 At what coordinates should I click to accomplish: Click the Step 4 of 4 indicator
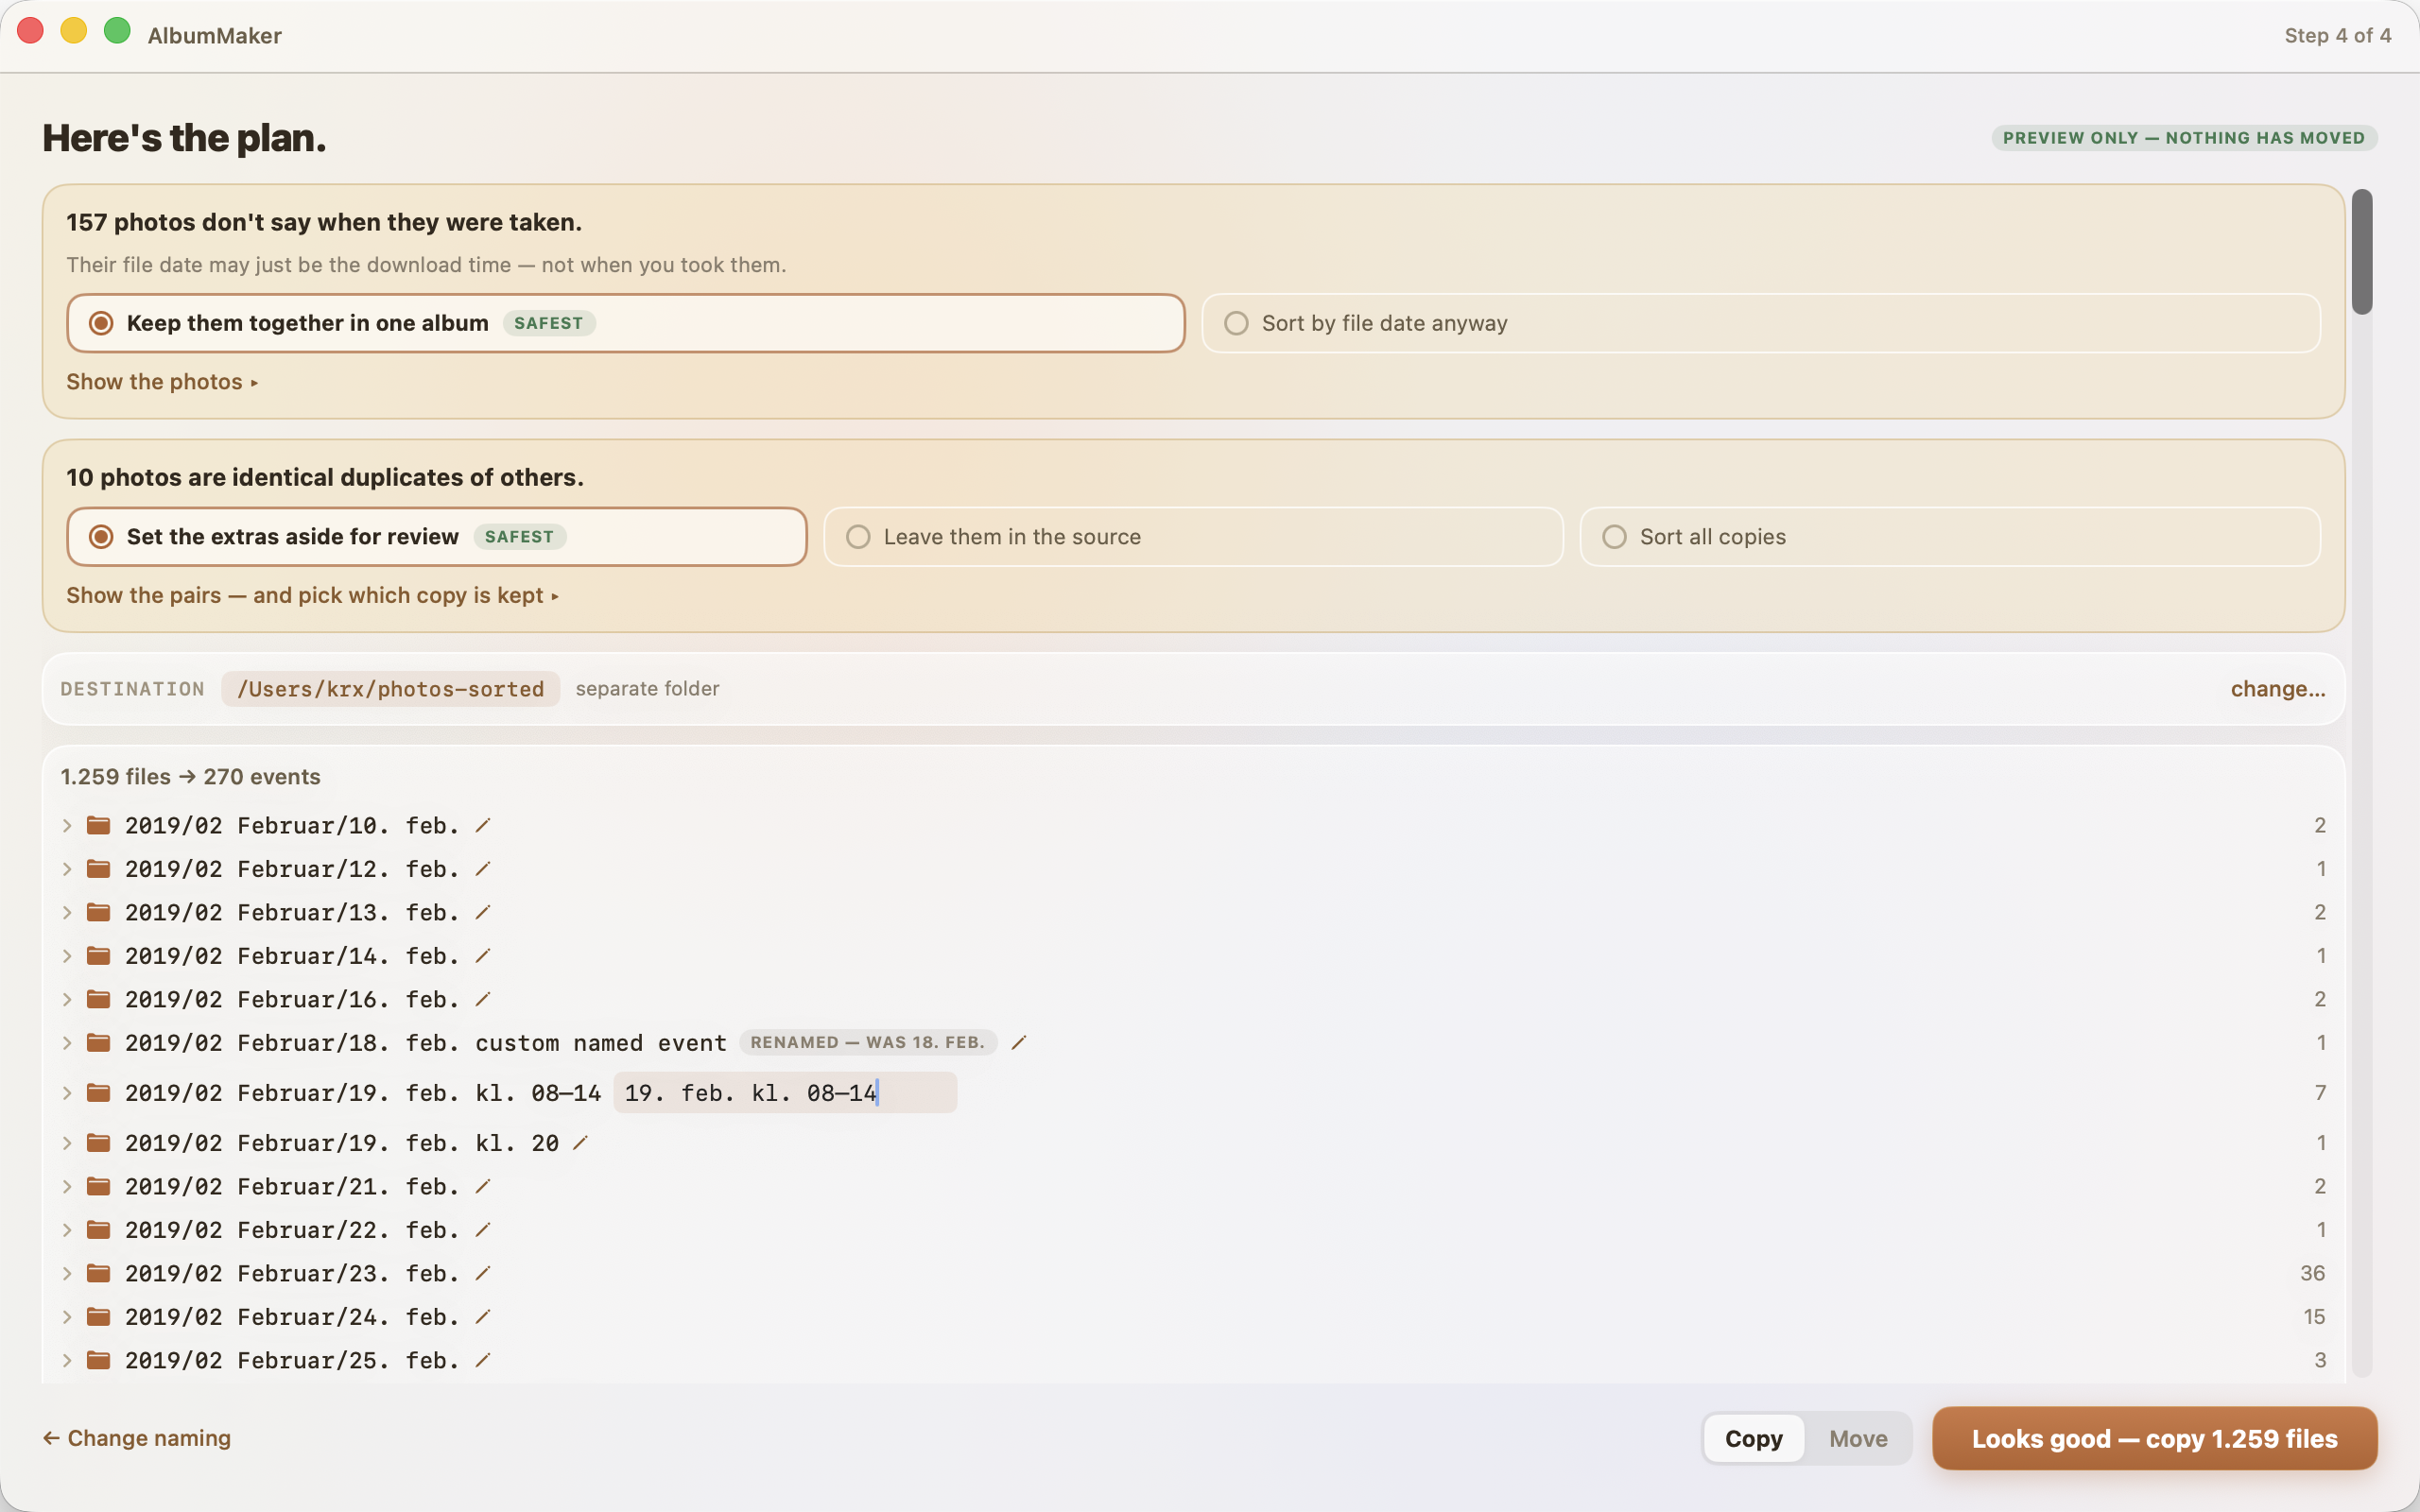point(2337,36)
